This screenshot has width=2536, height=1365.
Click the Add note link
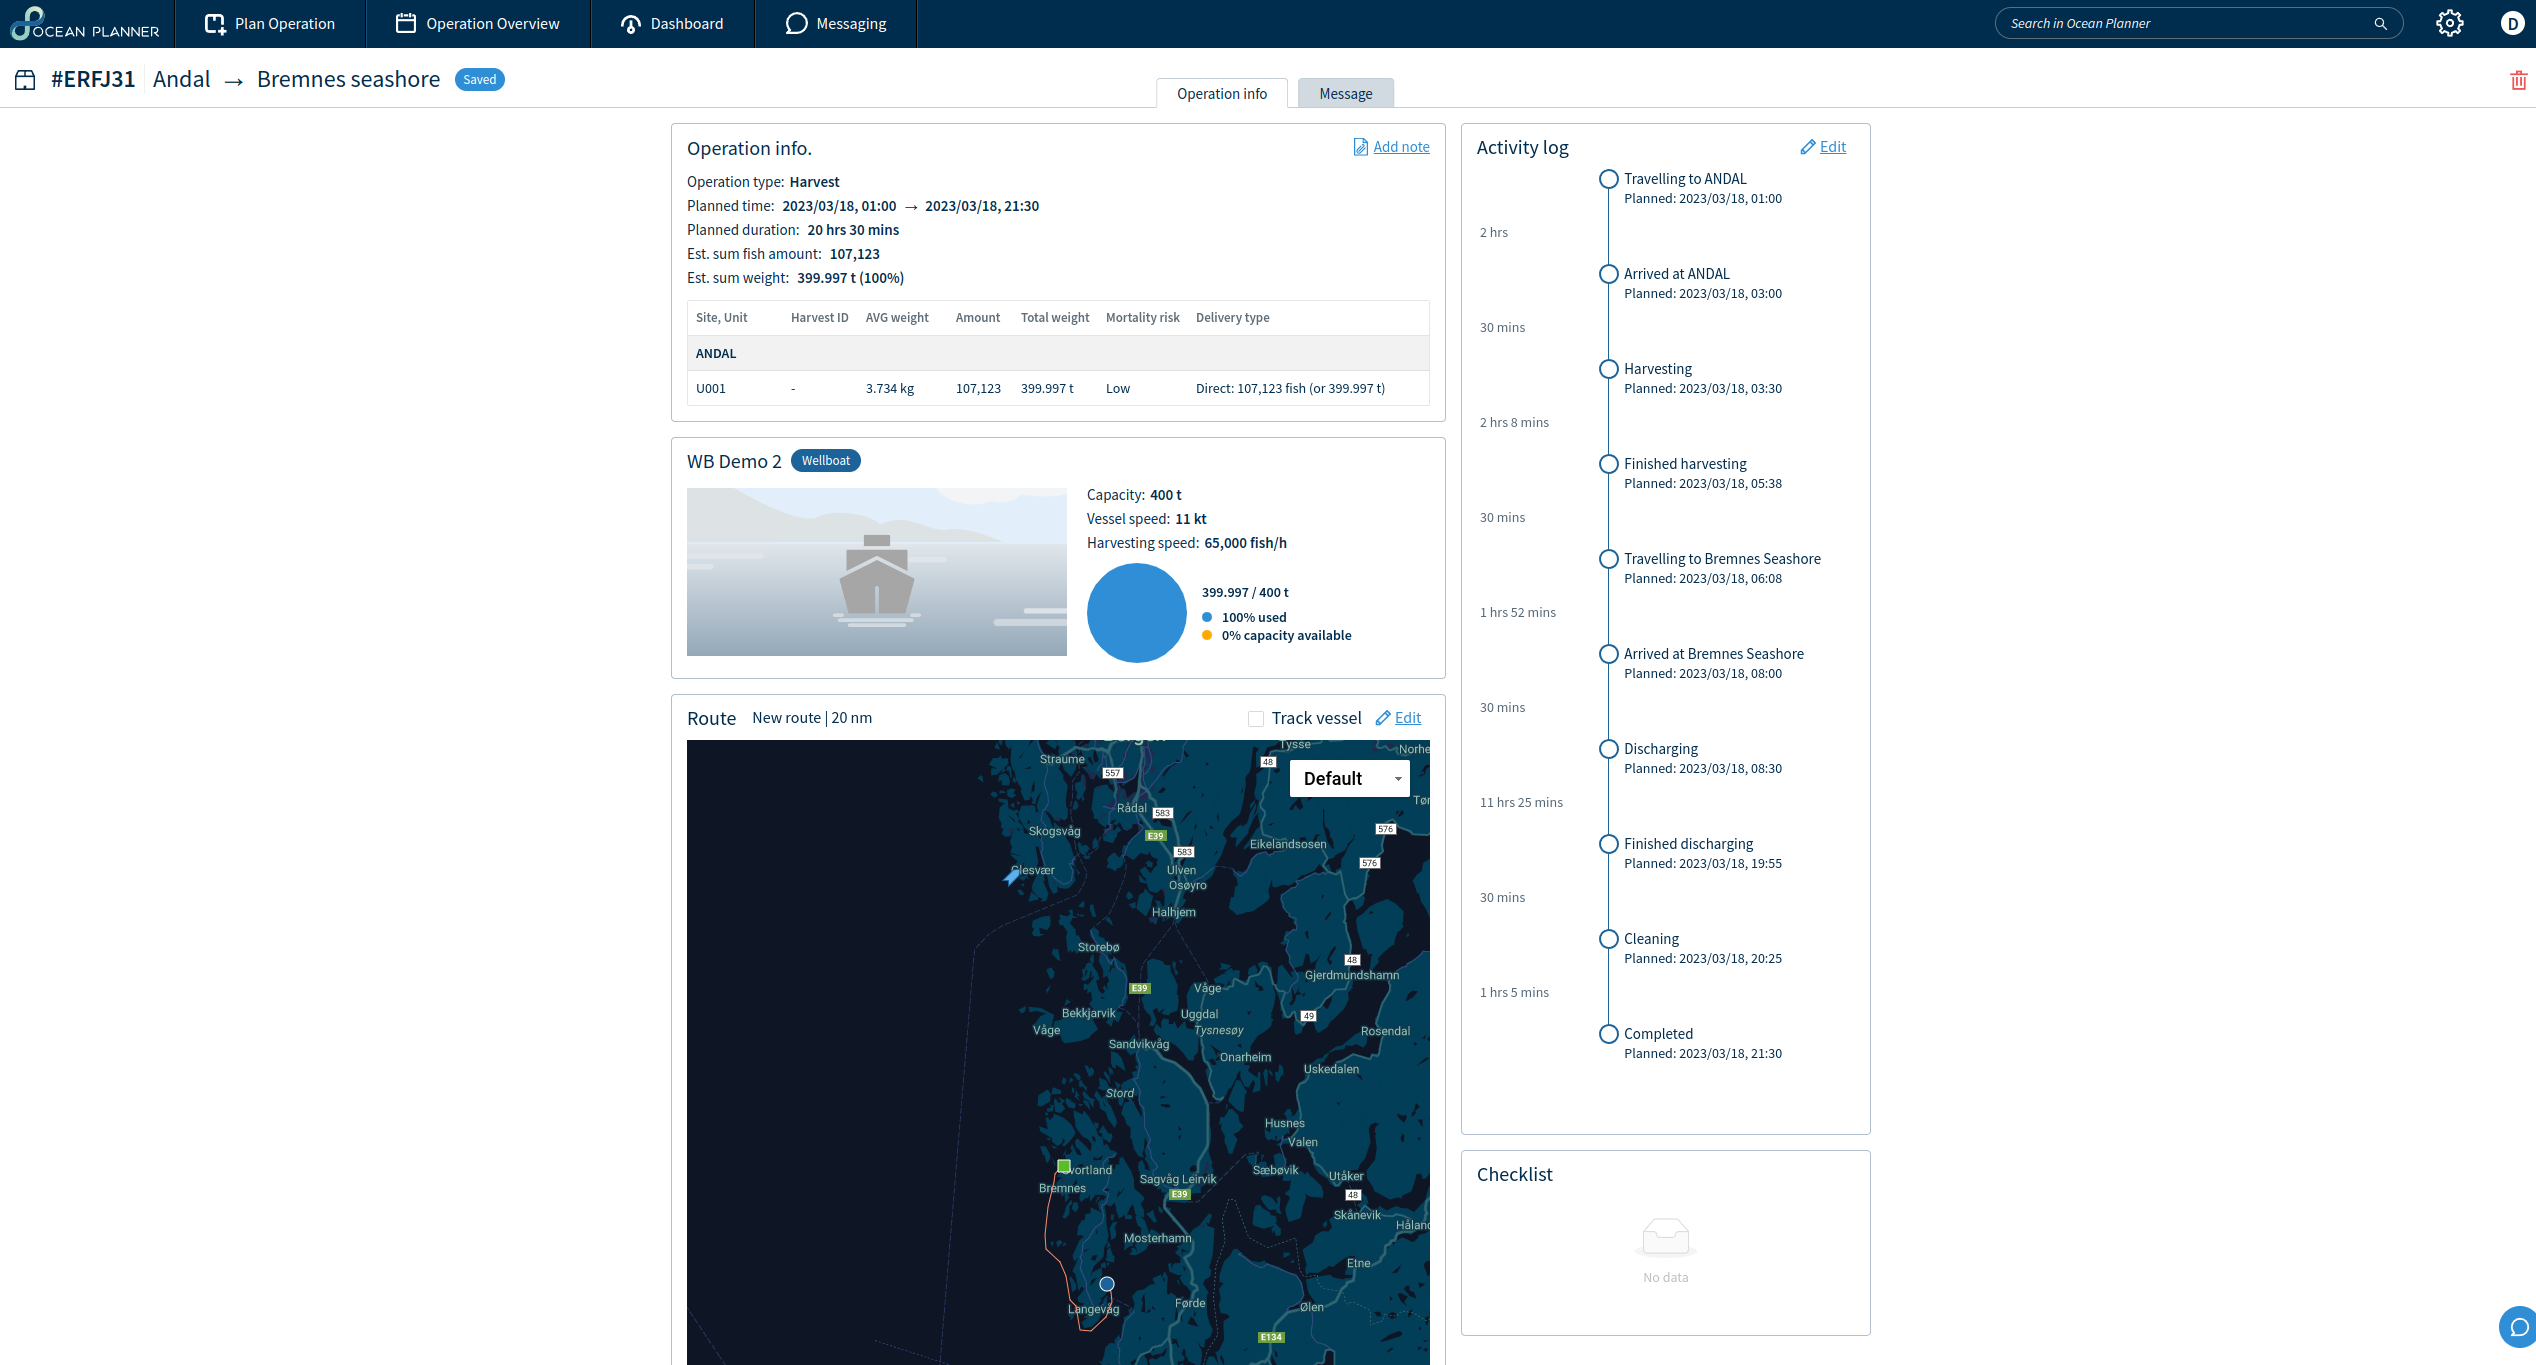tap(1400, 147)
